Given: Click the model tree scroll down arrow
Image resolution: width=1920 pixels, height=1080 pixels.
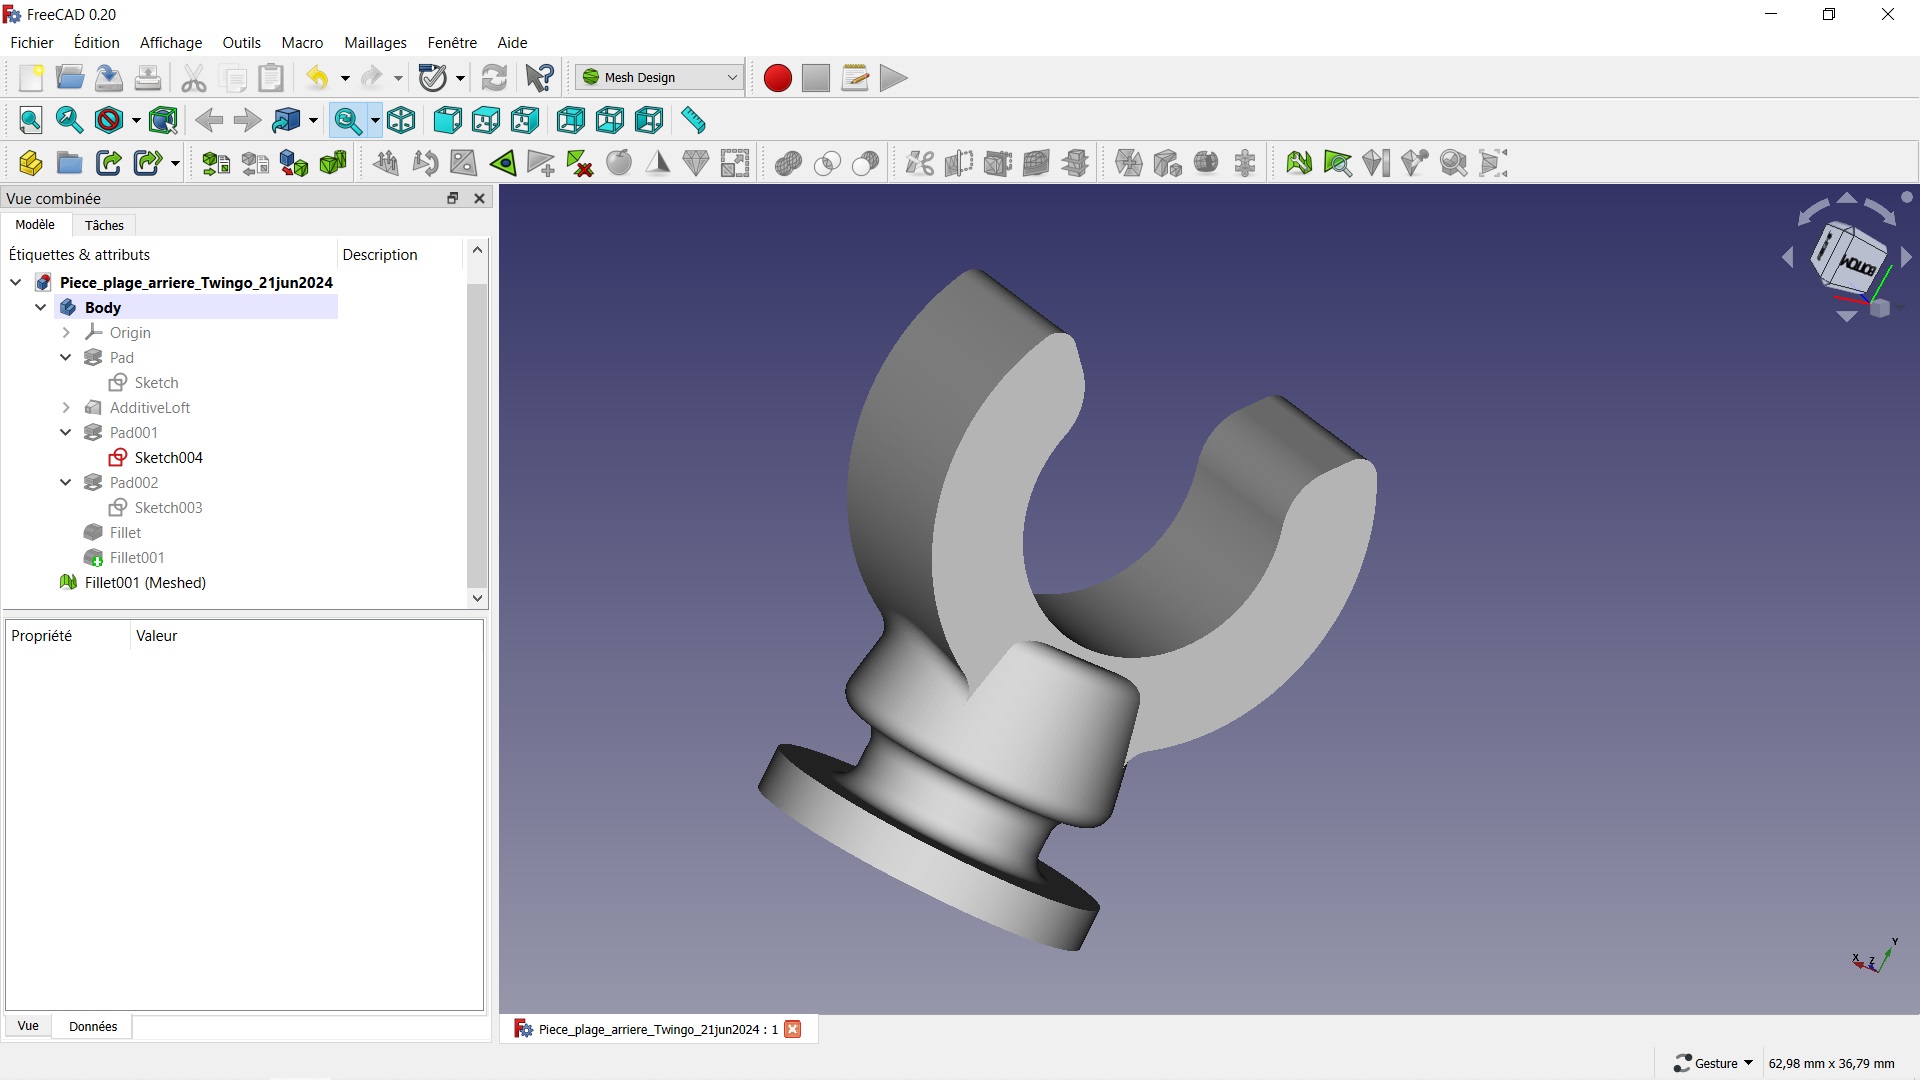Looking at the screenshot, I should [477, 598].
